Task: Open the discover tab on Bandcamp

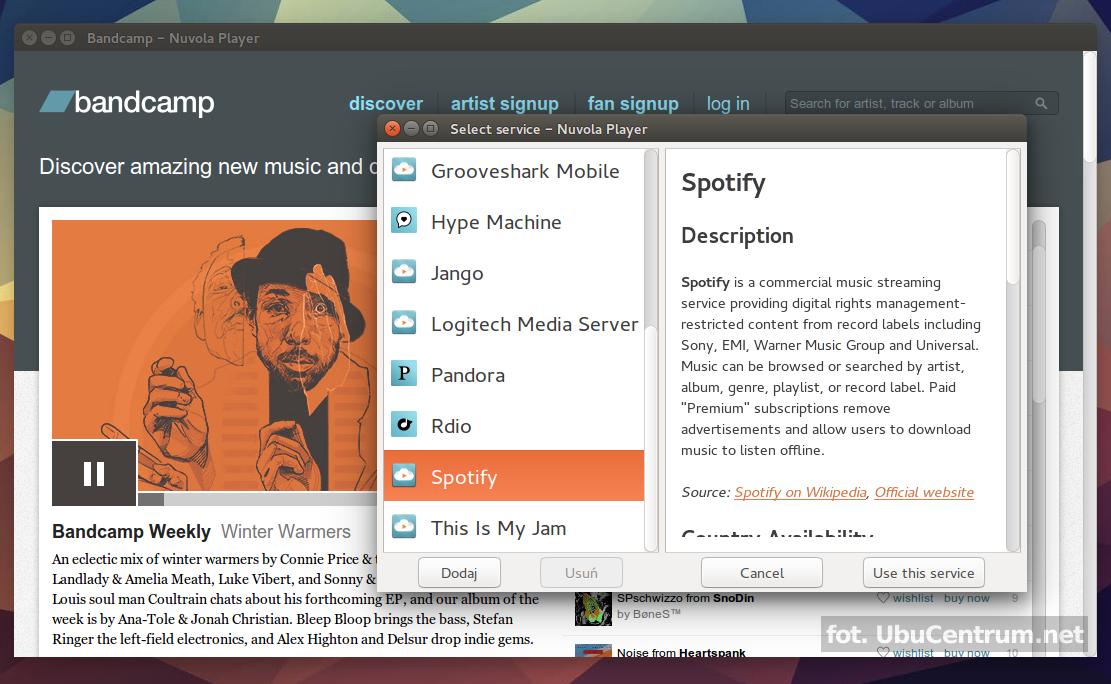Action: (385, 103)
